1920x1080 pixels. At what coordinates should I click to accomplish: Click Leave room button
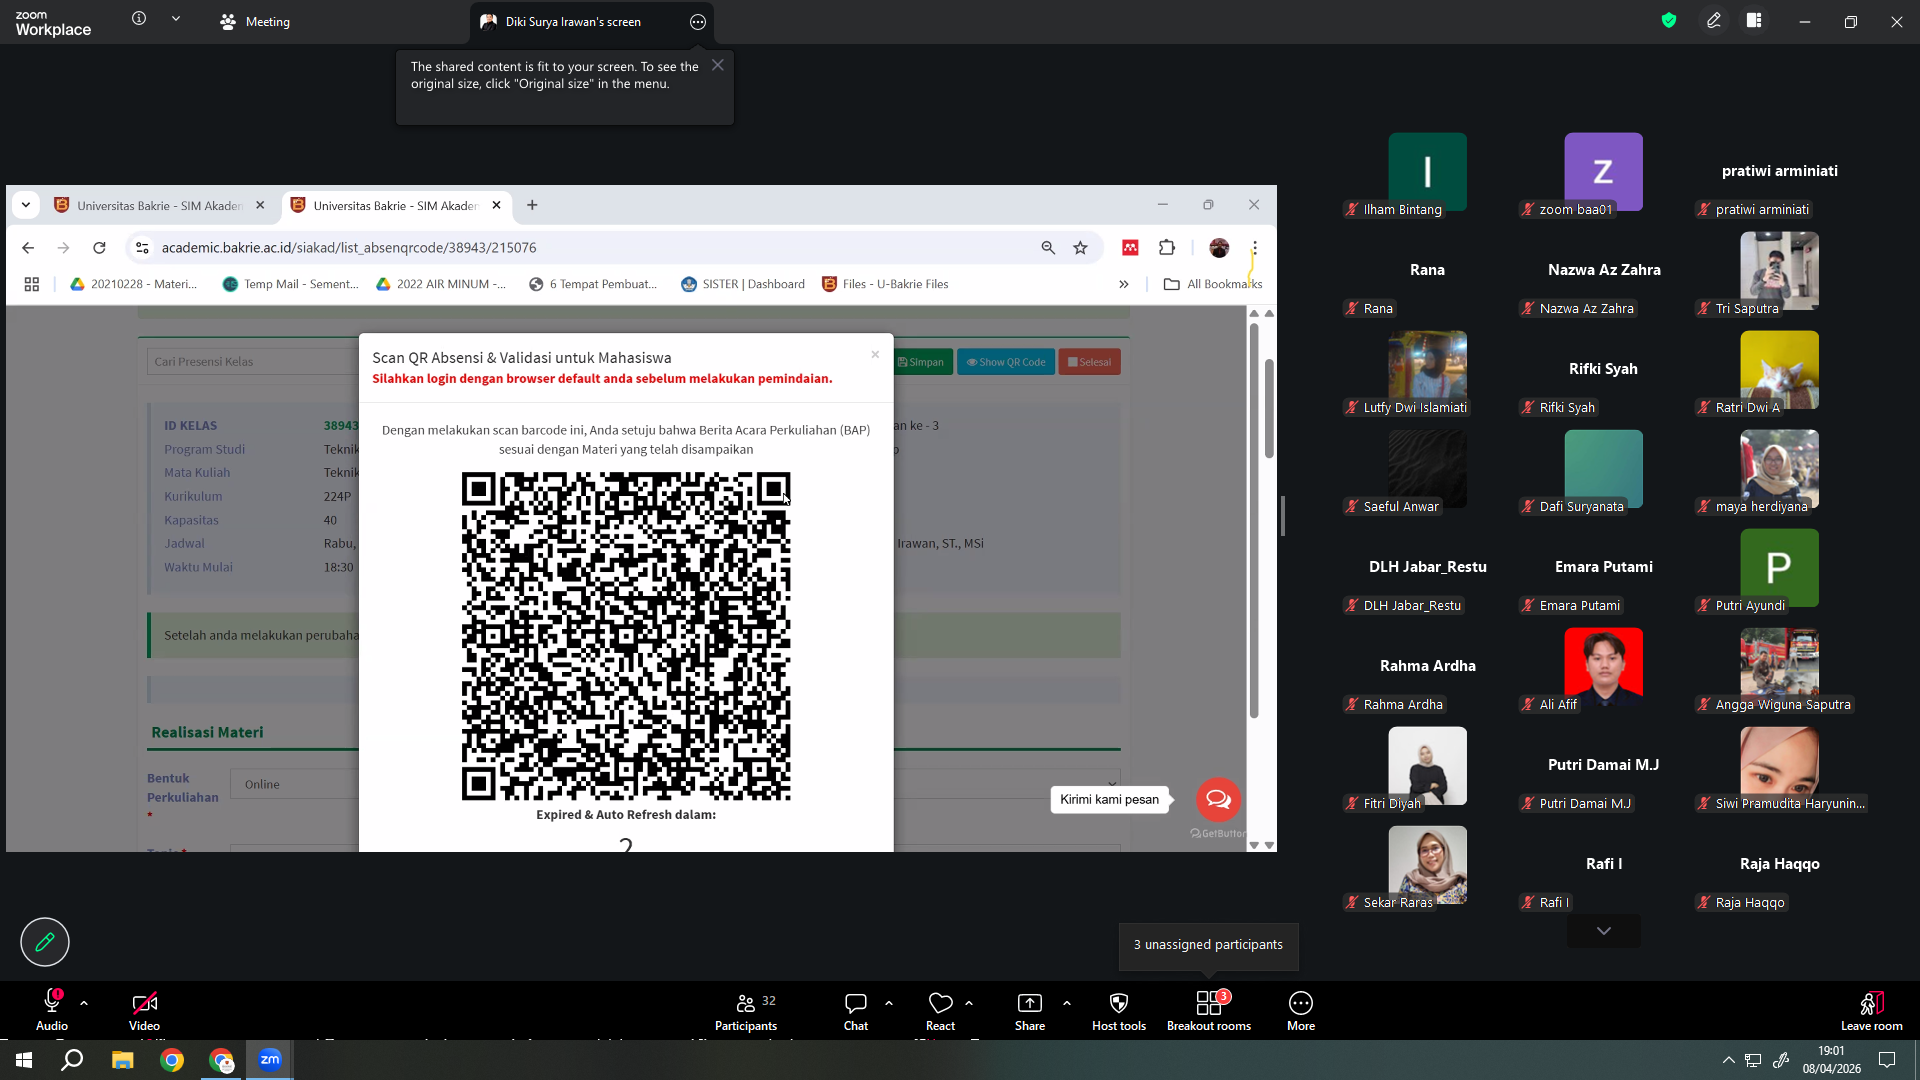pyautogui.click(x=1872, y=1010)
